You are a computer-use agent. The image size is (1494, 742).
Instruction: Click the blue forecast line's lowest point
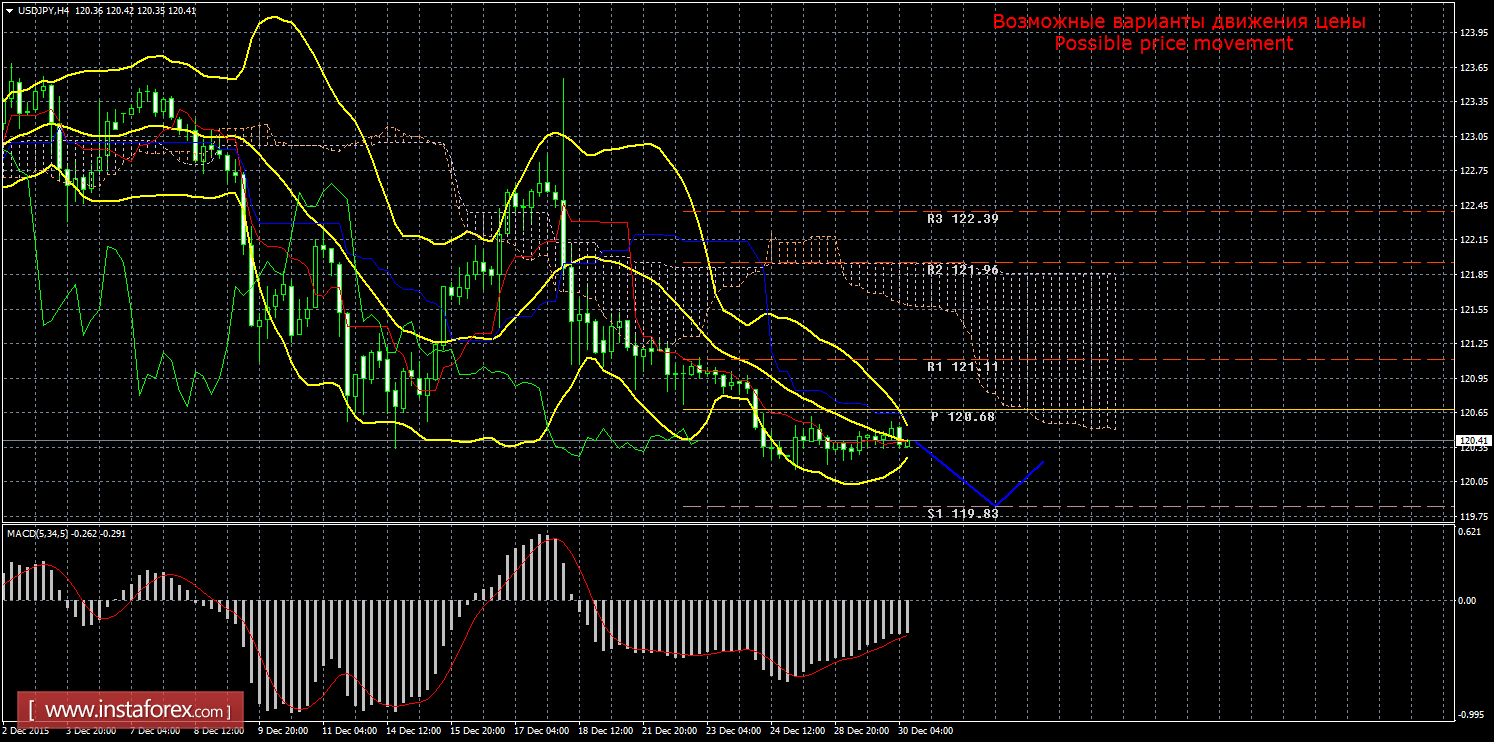click(993, 506)
